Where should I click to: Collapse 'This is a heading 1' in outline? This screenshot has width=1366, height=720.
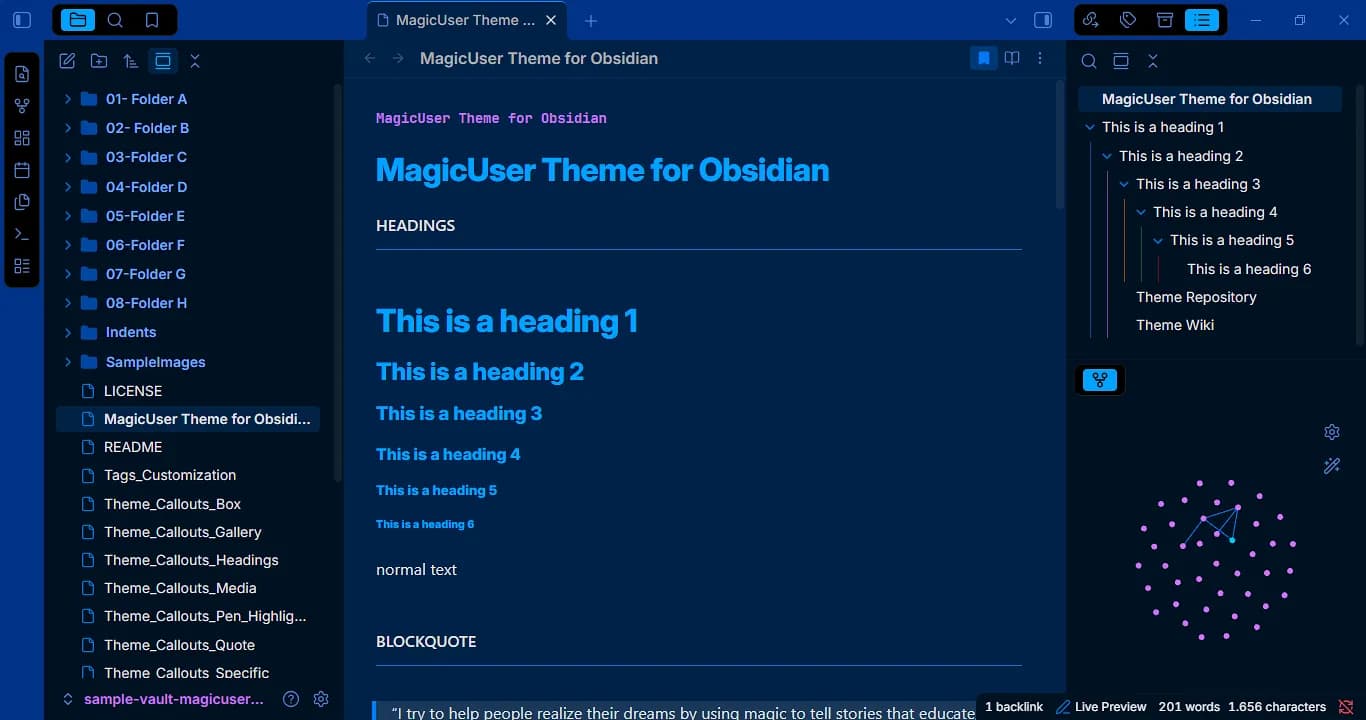tap(1090, 127)
